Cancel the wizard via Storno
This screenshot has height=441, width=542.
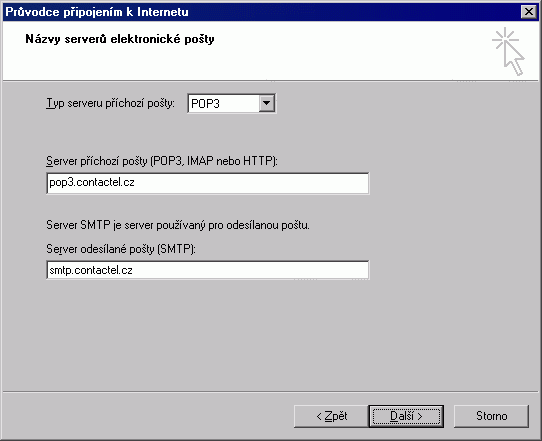(491, 416)
